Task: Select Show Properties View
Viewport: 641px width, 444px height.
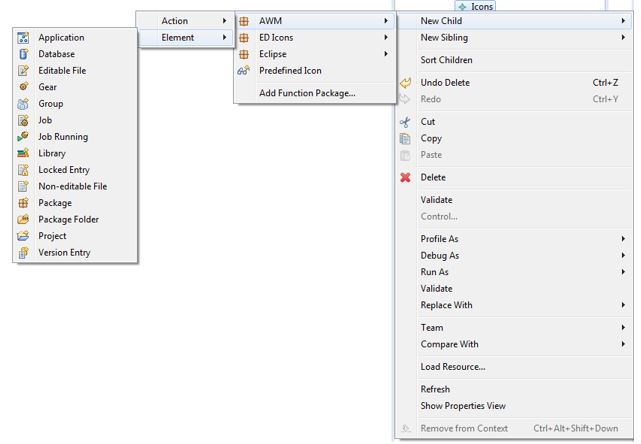Action: 463,406
